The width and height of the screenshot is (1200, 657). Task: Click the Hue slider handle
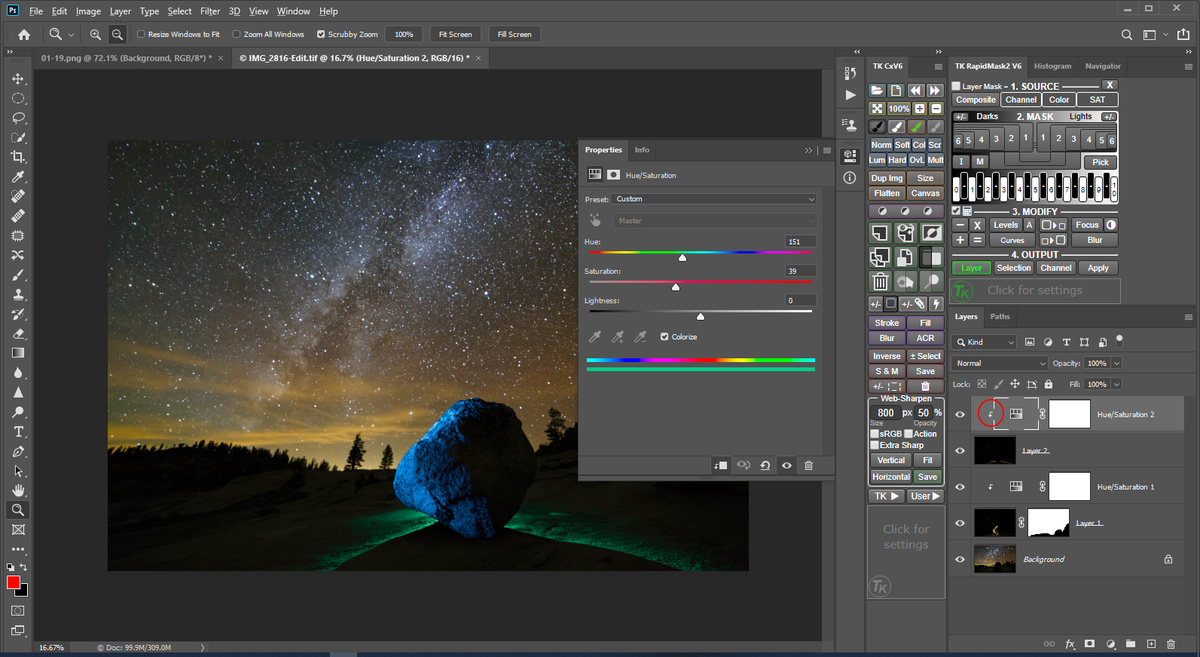click(683, 257)
